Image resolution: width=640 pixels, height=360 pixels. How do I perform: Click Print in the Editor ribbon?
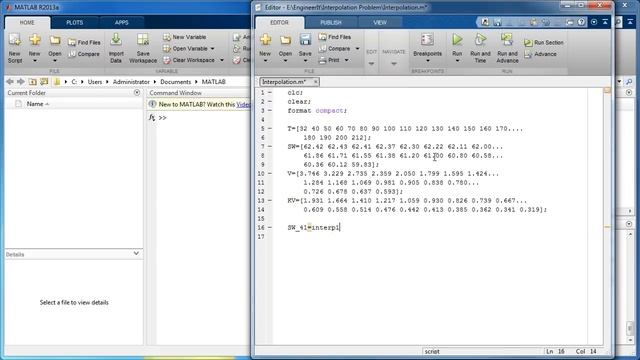329,60
